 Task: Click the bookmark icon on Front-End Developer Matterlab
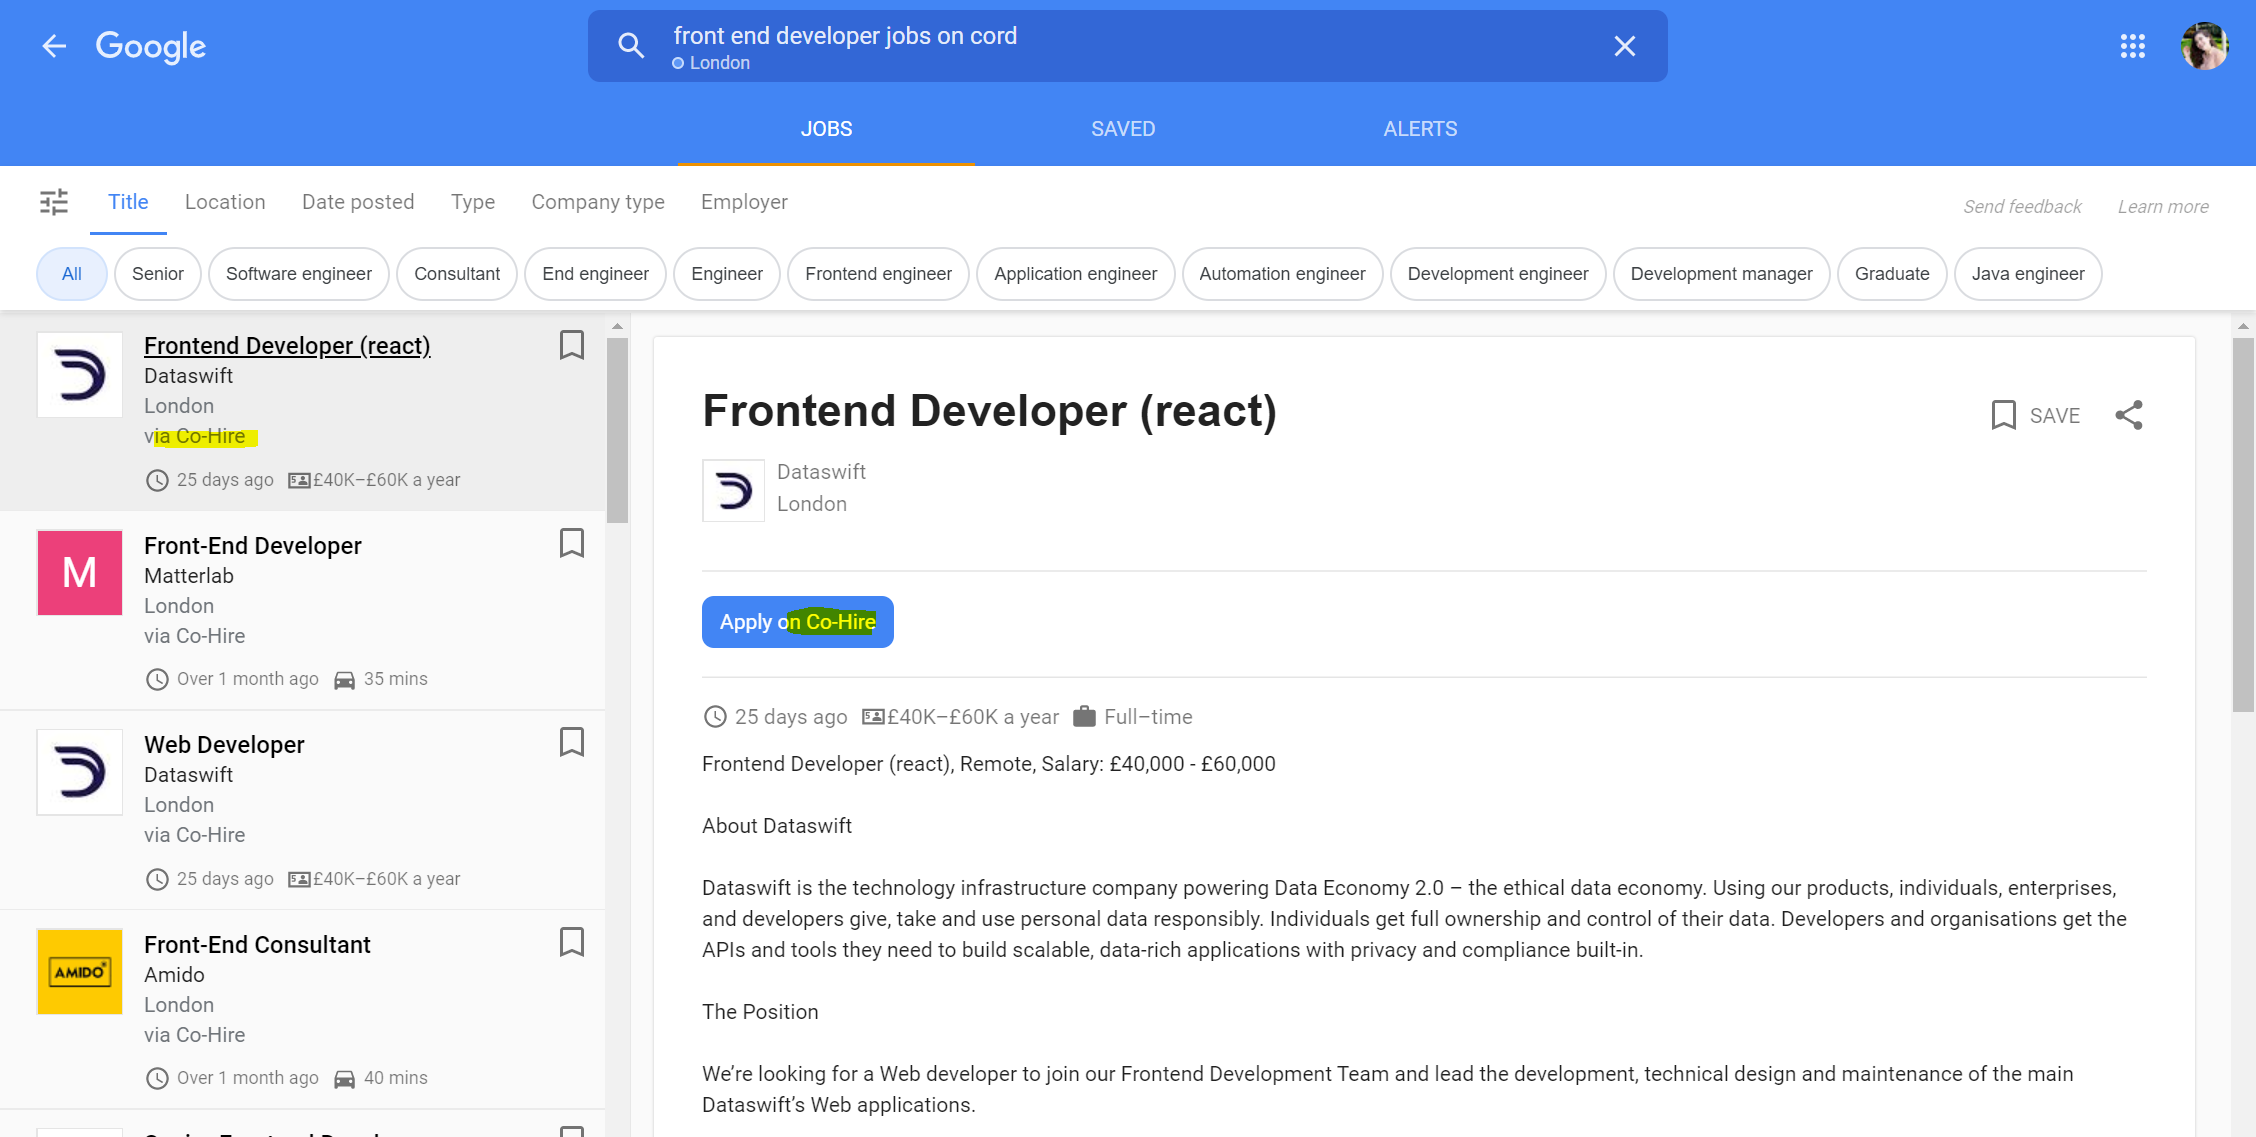(x=573, y=544)
